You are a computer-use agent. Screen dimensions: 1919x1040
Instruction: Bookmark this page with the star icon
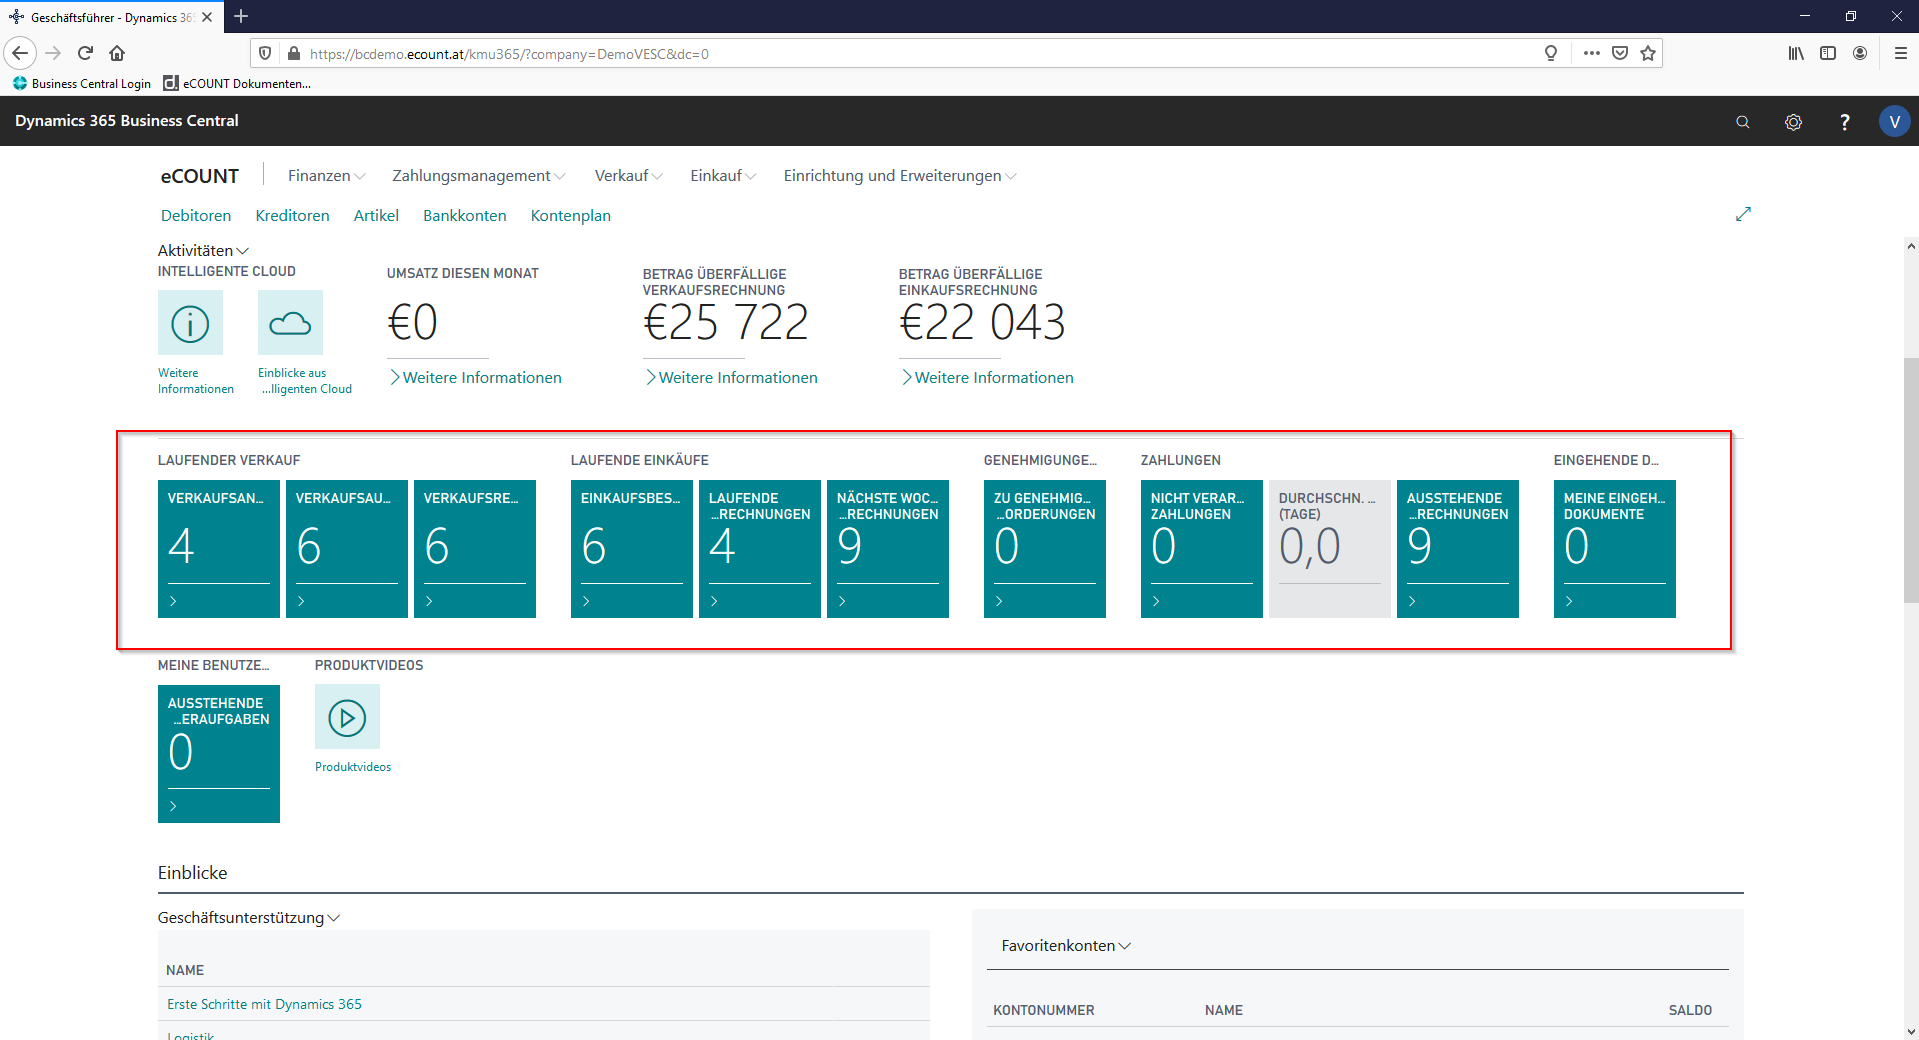tap(1648, 53)
